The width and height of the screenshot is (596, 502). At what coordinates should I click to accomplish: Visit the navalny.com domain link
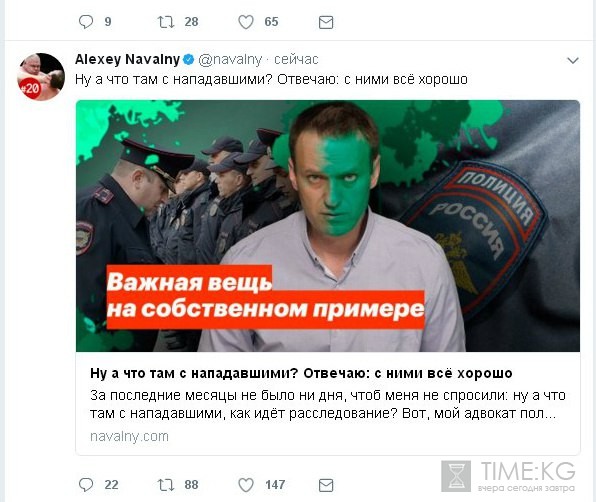tap(129, 436)
